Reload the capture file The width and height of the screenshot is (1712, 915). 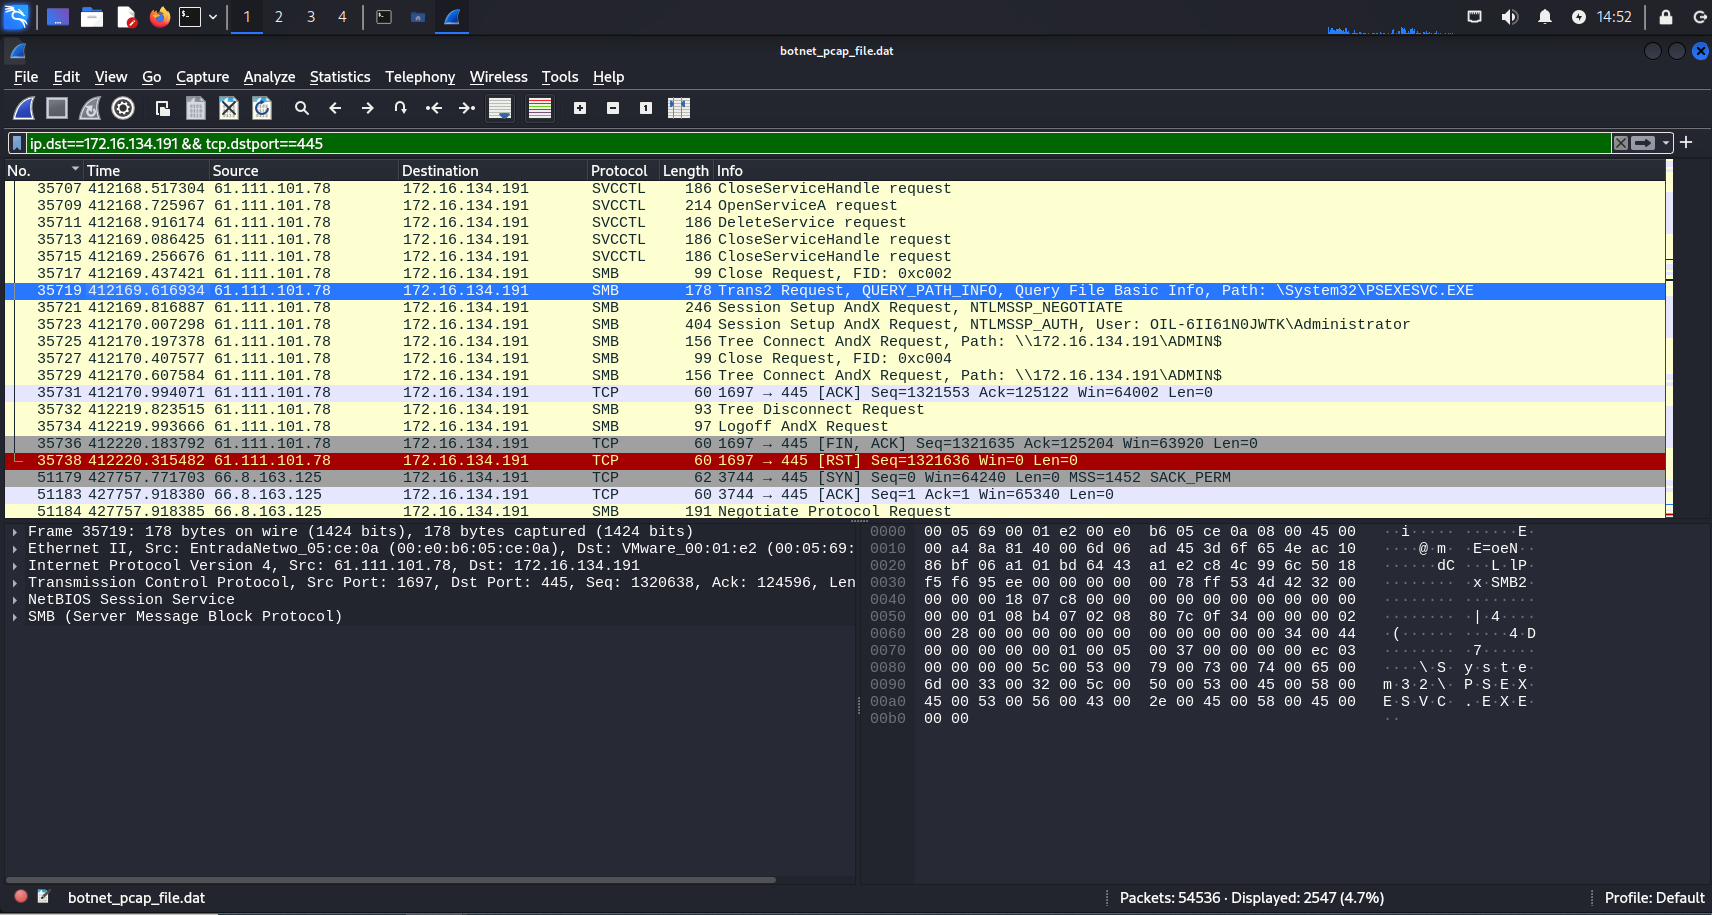(262, 108)
